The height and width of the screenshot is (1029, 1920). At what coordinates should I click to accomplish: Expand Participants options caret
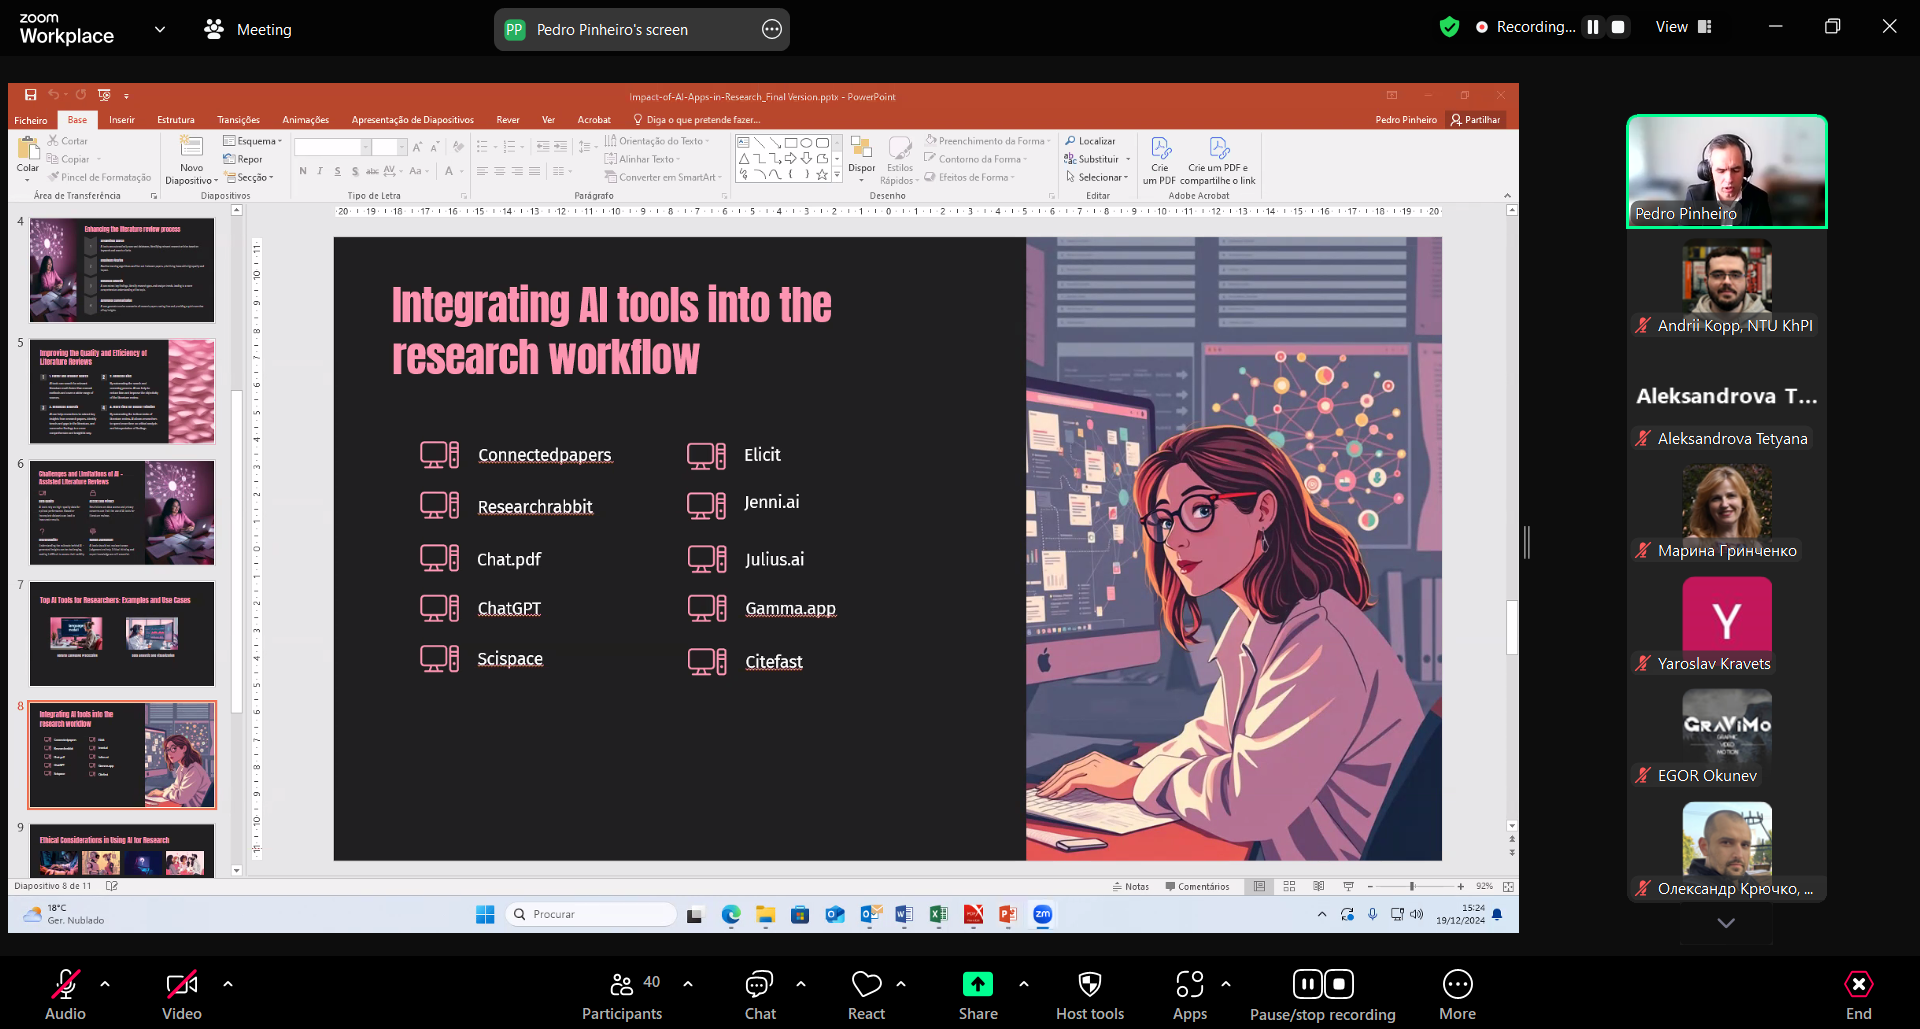(688, 984)
